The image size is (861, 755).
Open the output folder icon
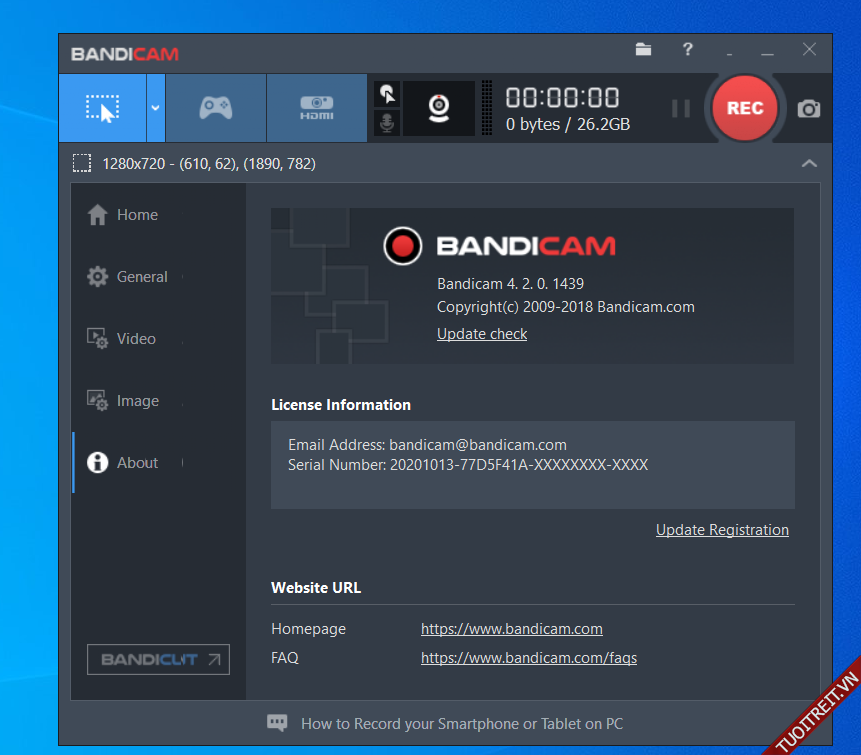point(643,50)
